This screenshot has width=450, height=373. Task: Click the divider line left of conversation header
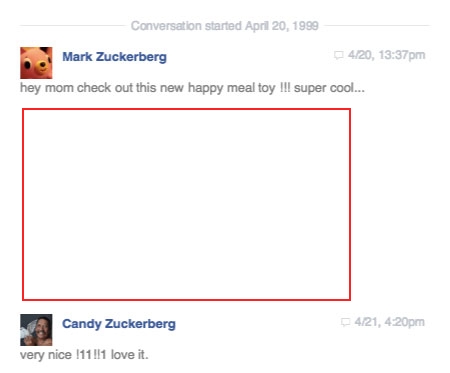coord(73,25)
